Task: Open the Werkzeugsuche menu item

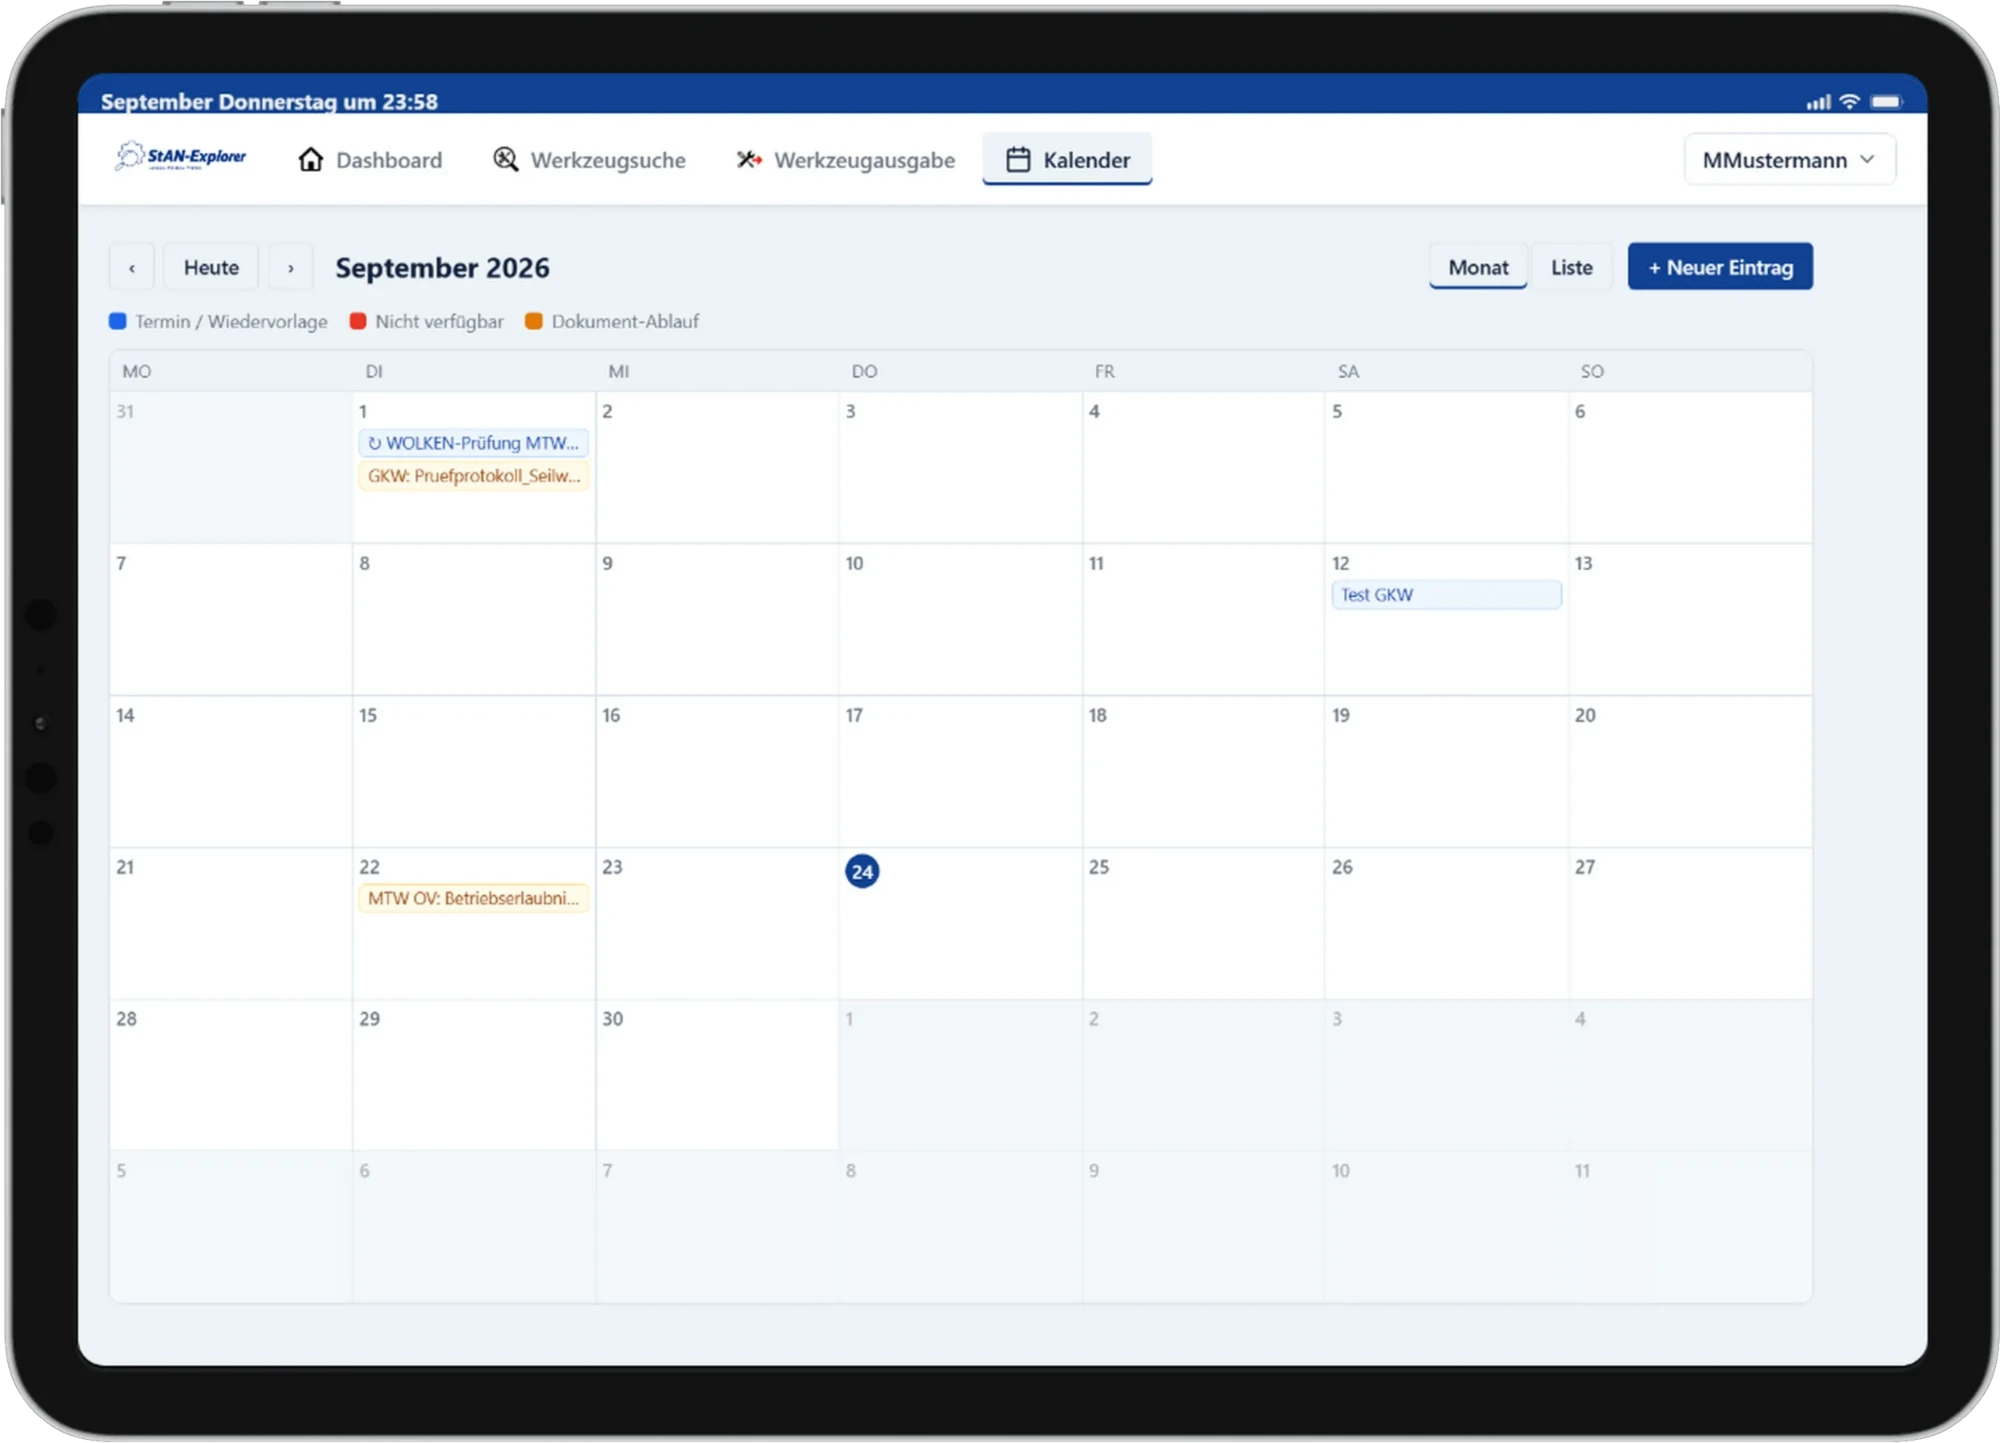Action: (x=589, y=160)
